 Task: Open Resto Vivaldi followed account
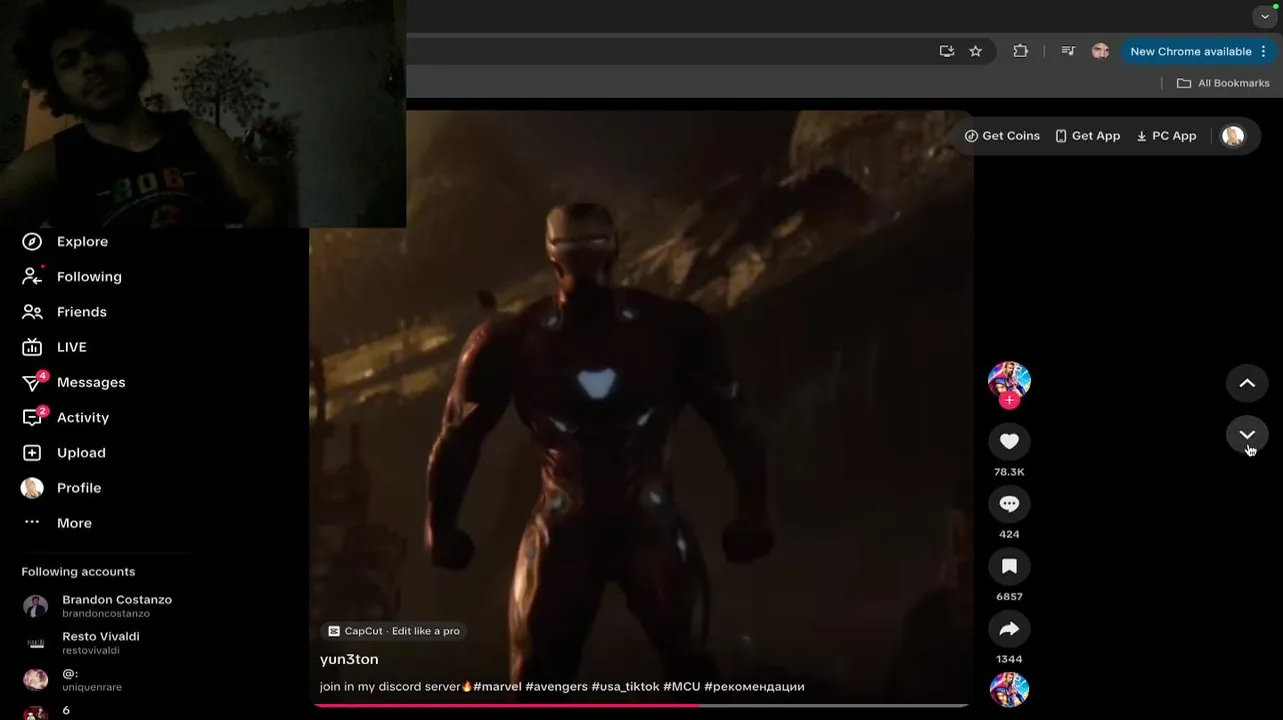tap(81, 643)
